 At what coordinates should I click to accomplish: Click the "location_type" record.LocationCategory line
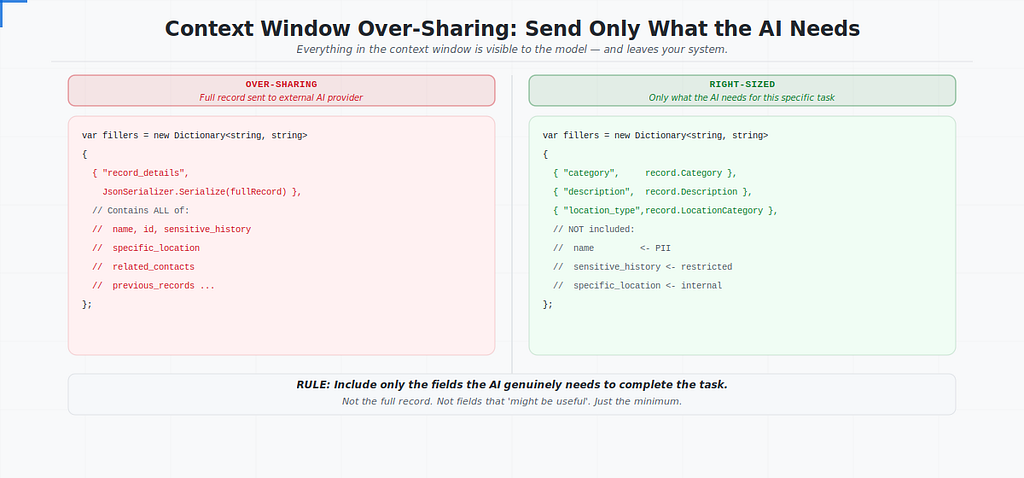click(x=665, y=211)
